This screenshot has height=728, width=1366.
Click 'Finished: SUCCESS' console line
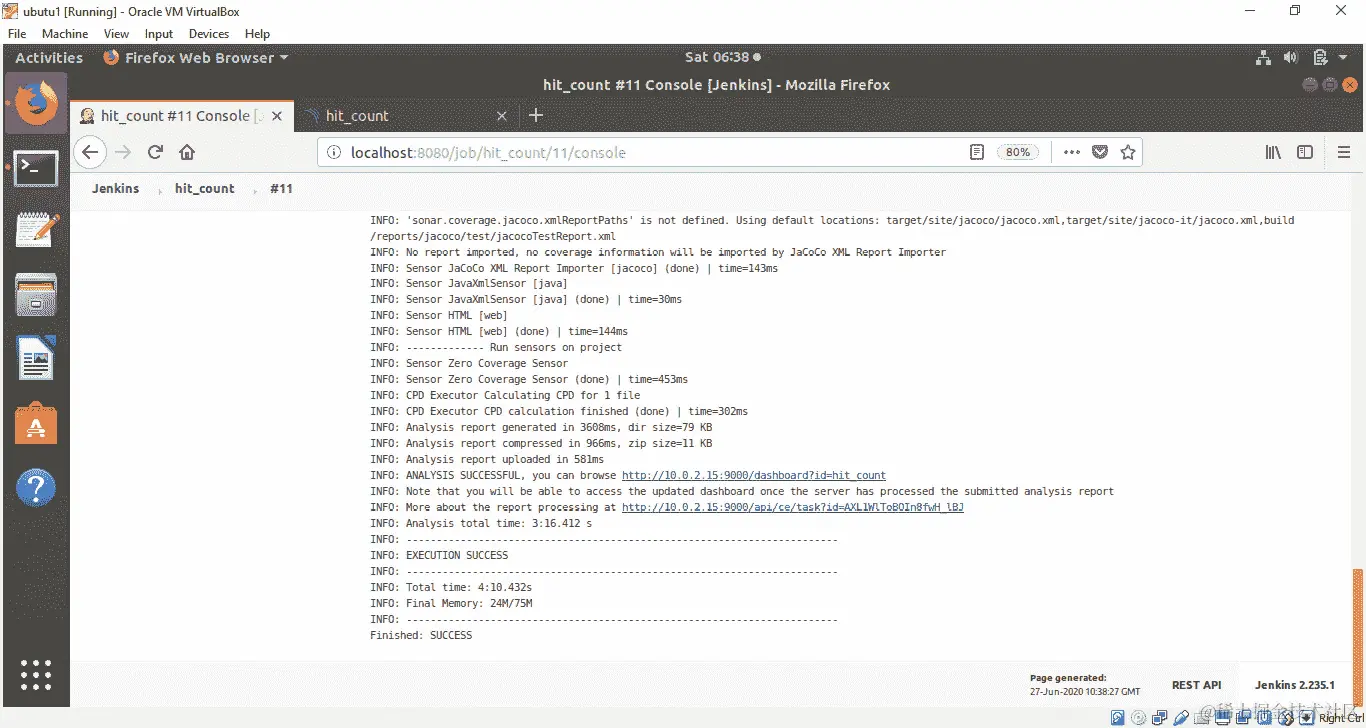[x=421, y=635]
